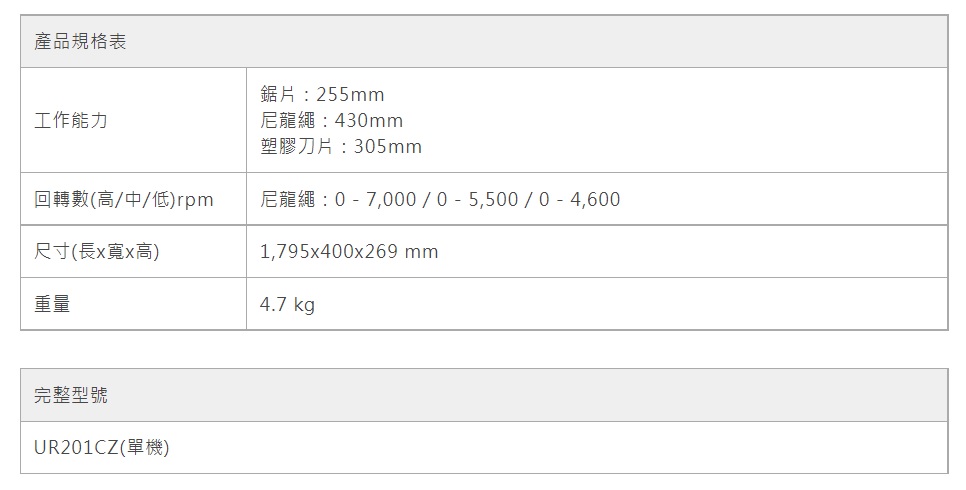This screenshot has width=966, height=490.
Task: Select the 0 - 7,000 high speed value
Action: pos(376,200)
